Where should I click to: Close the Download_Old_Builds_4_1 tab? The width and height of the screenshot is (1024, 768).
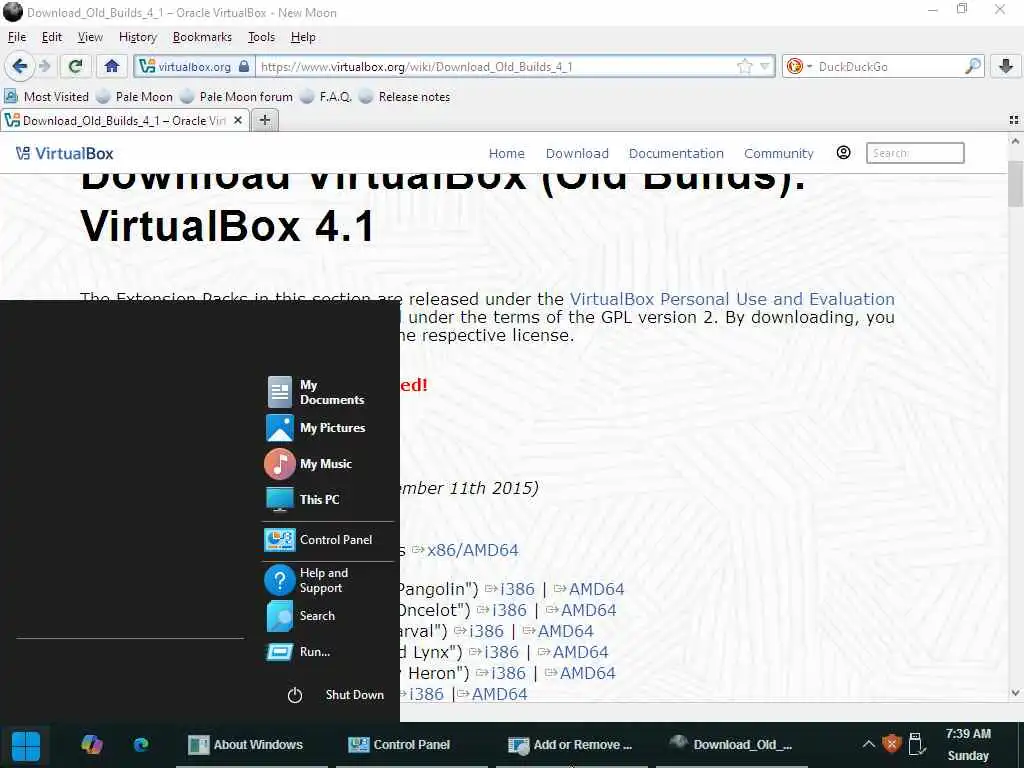238,120
